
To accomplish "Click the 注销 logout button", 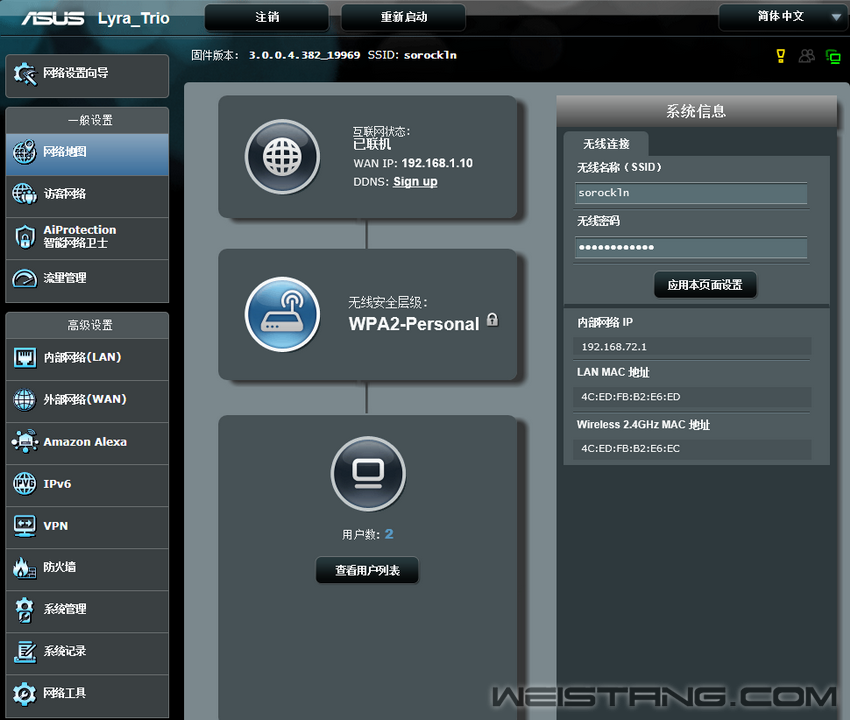I will click(x=267, y=18).
